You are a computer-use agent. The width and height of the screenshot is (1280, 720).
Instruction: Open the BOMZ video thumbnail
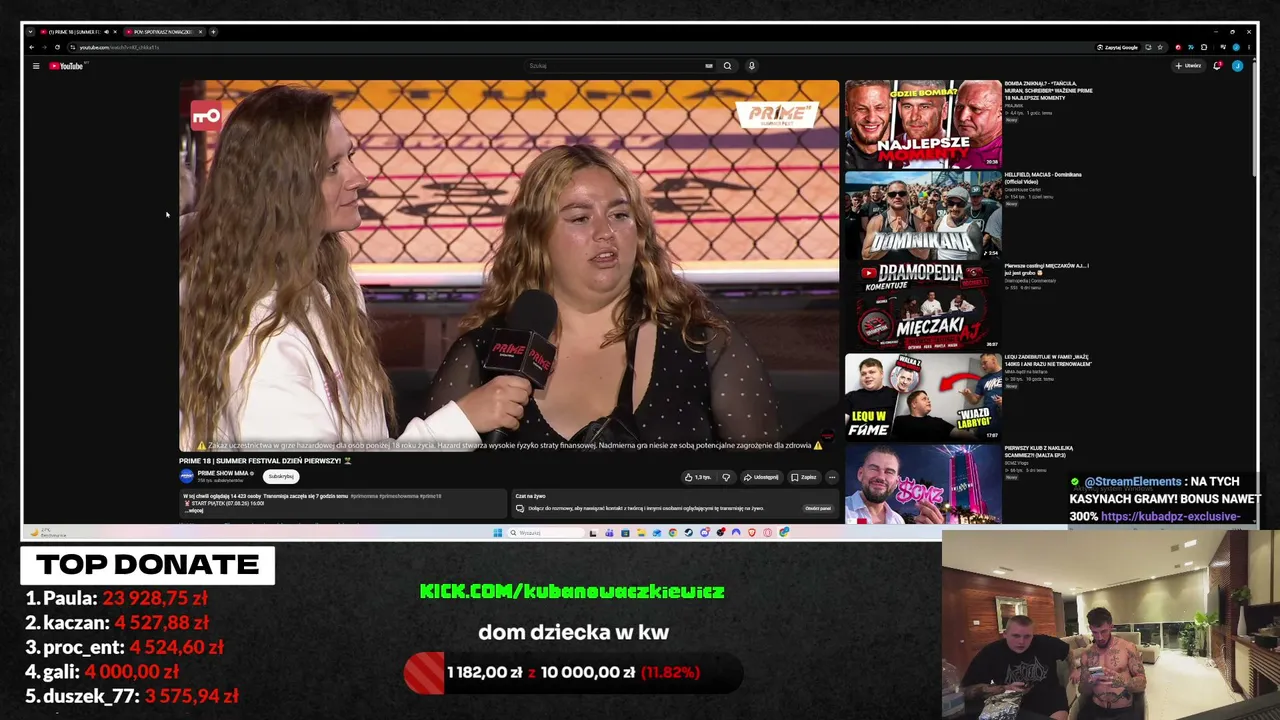point(923,485)
